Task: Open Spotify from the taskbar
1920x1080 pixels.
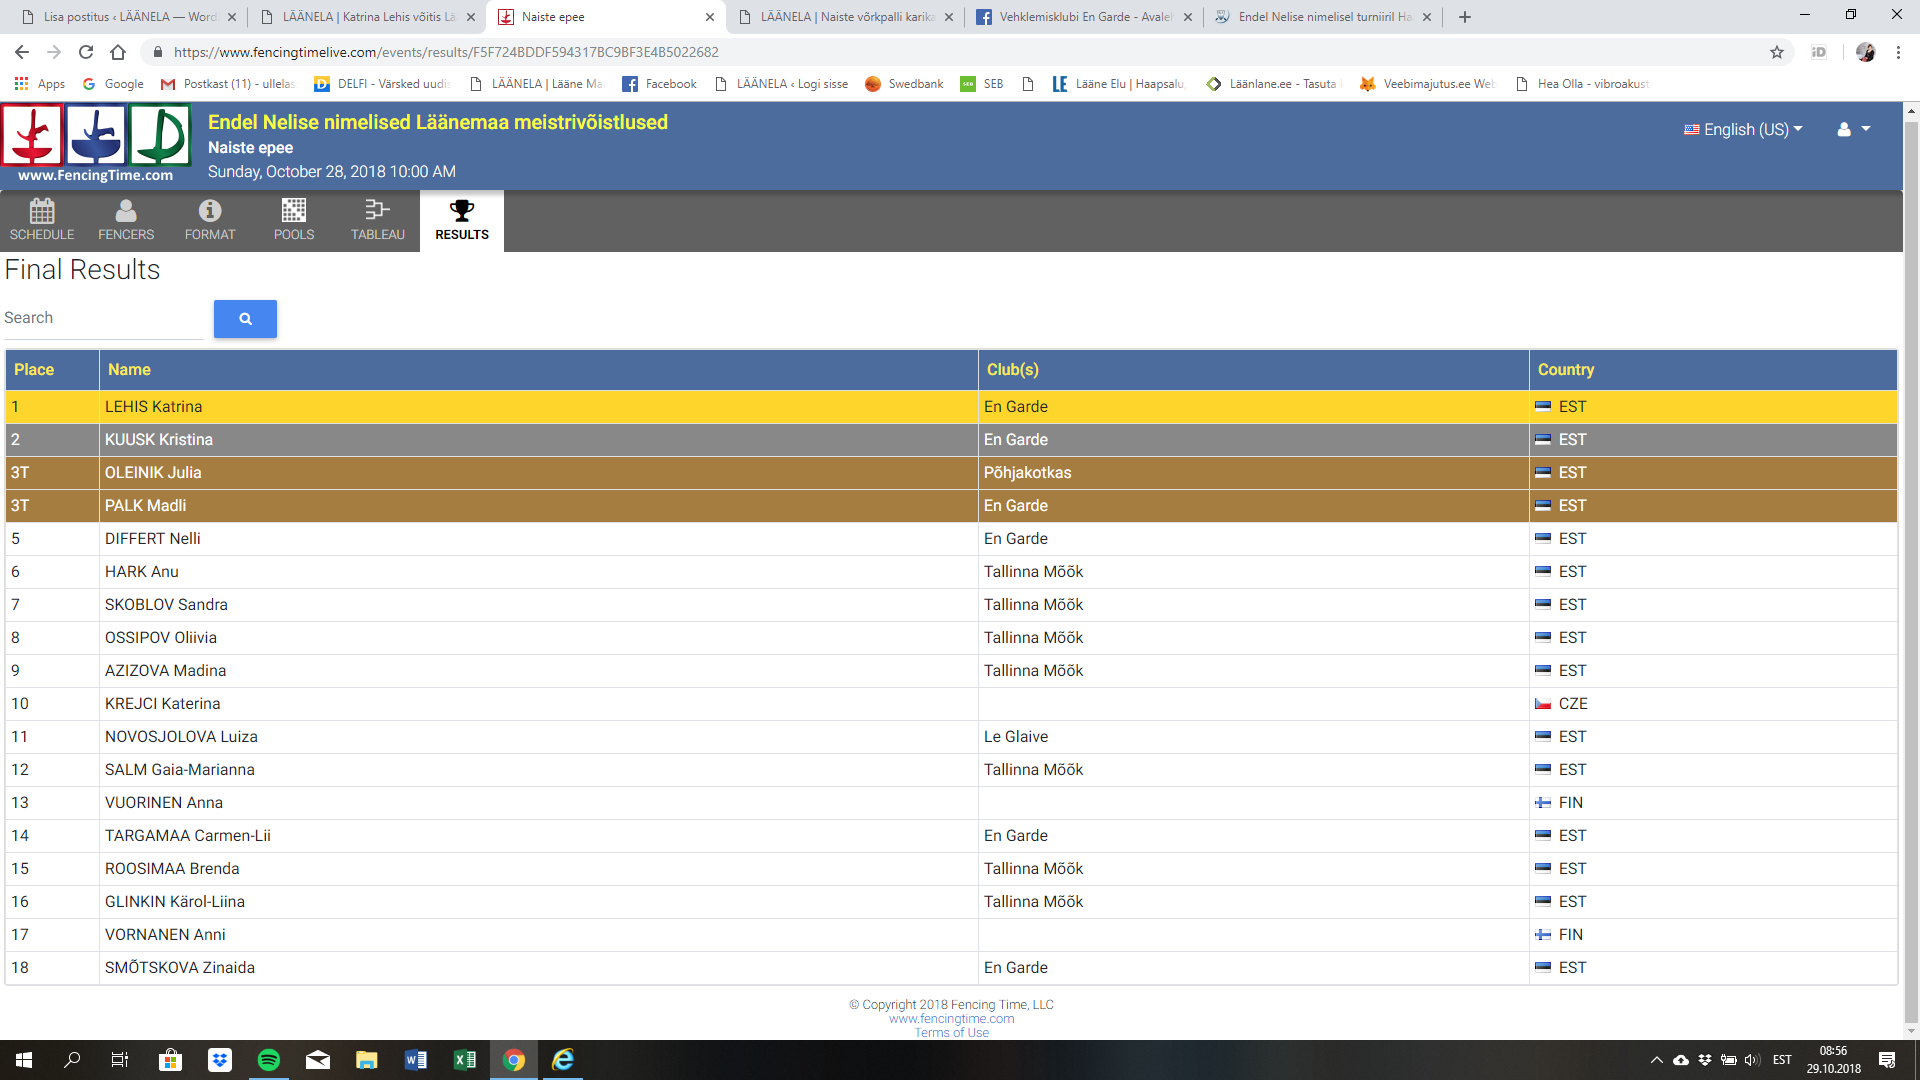Action: click(269, 1060)
